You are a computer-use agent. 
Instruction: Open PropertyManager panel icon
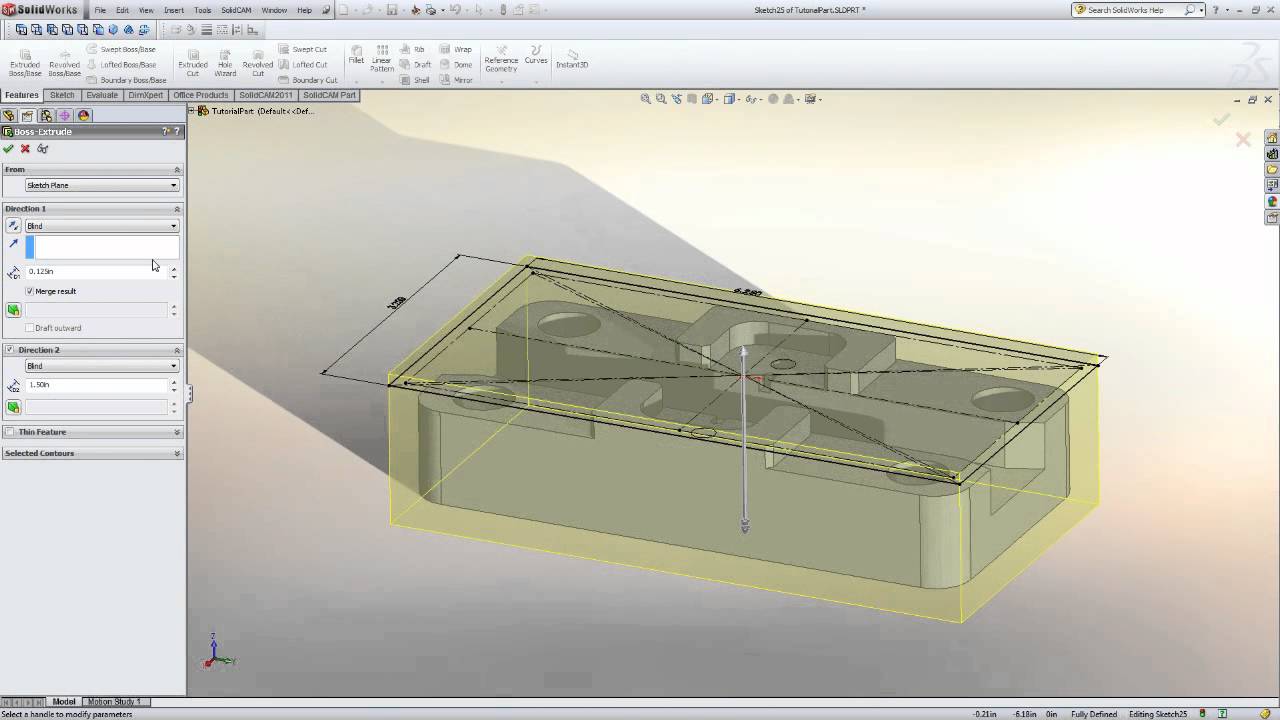pyautogui.click(x=28, y=116)
